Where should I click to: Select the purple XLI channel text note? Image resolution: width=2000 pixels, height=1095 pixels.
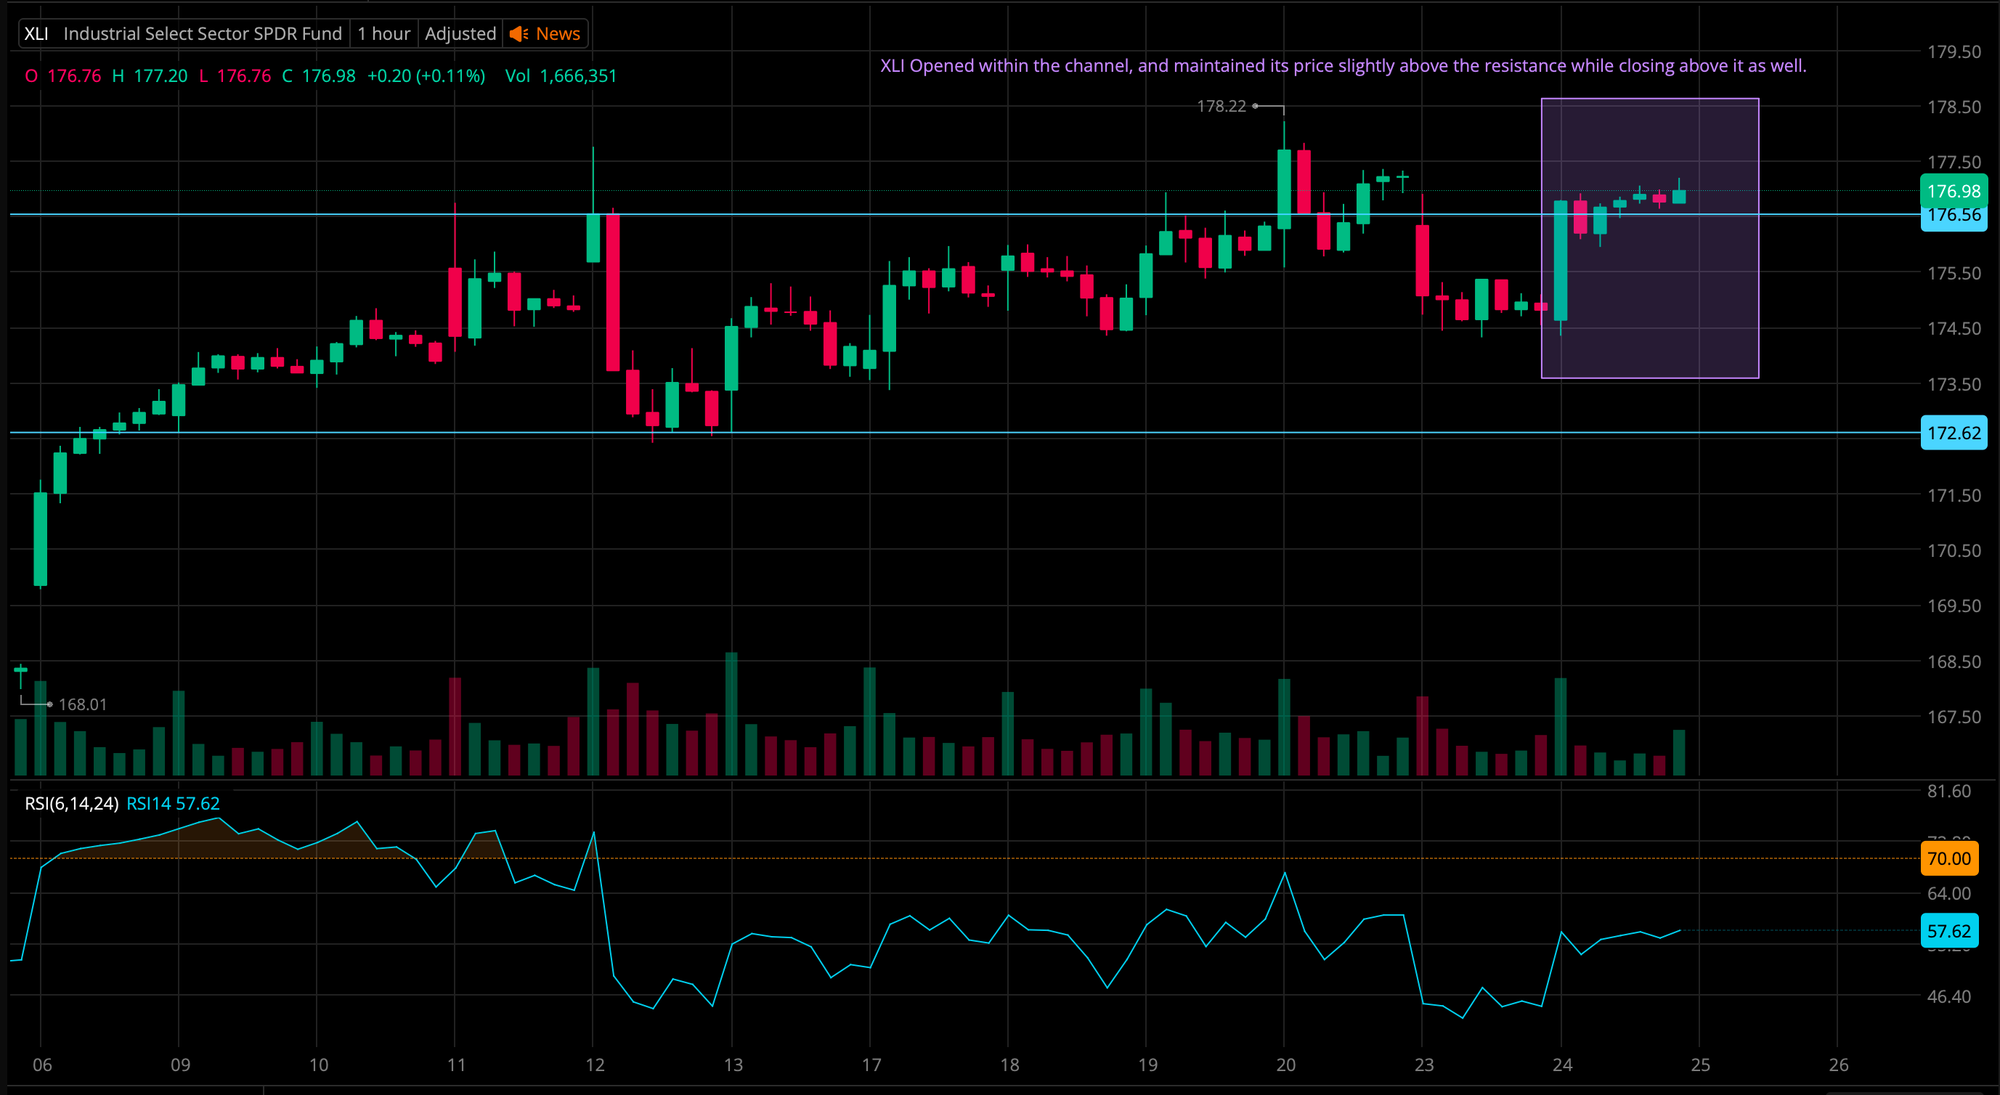(1342, 66)
